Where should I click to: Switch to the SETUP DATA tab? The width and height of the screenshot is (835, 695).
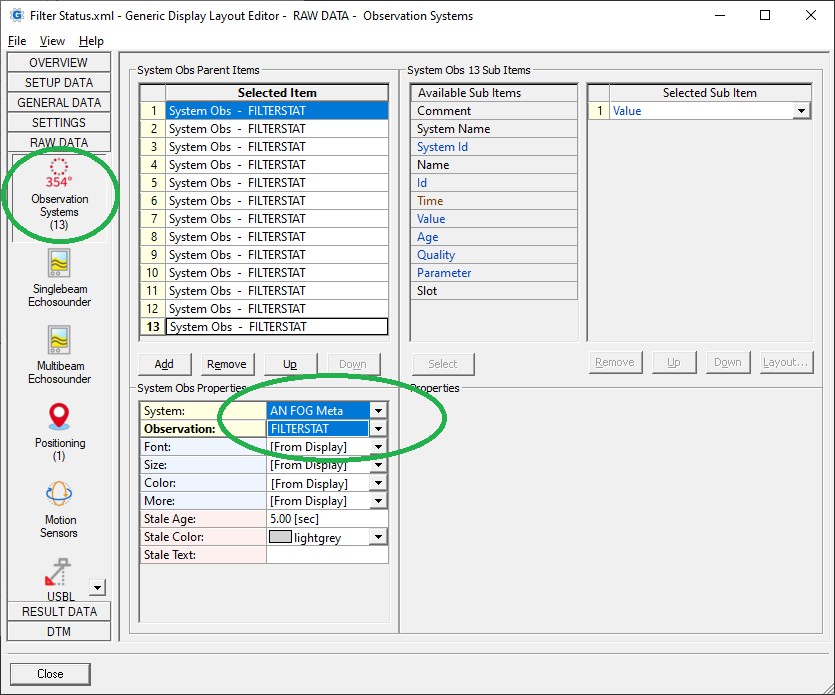pos(59,83)
